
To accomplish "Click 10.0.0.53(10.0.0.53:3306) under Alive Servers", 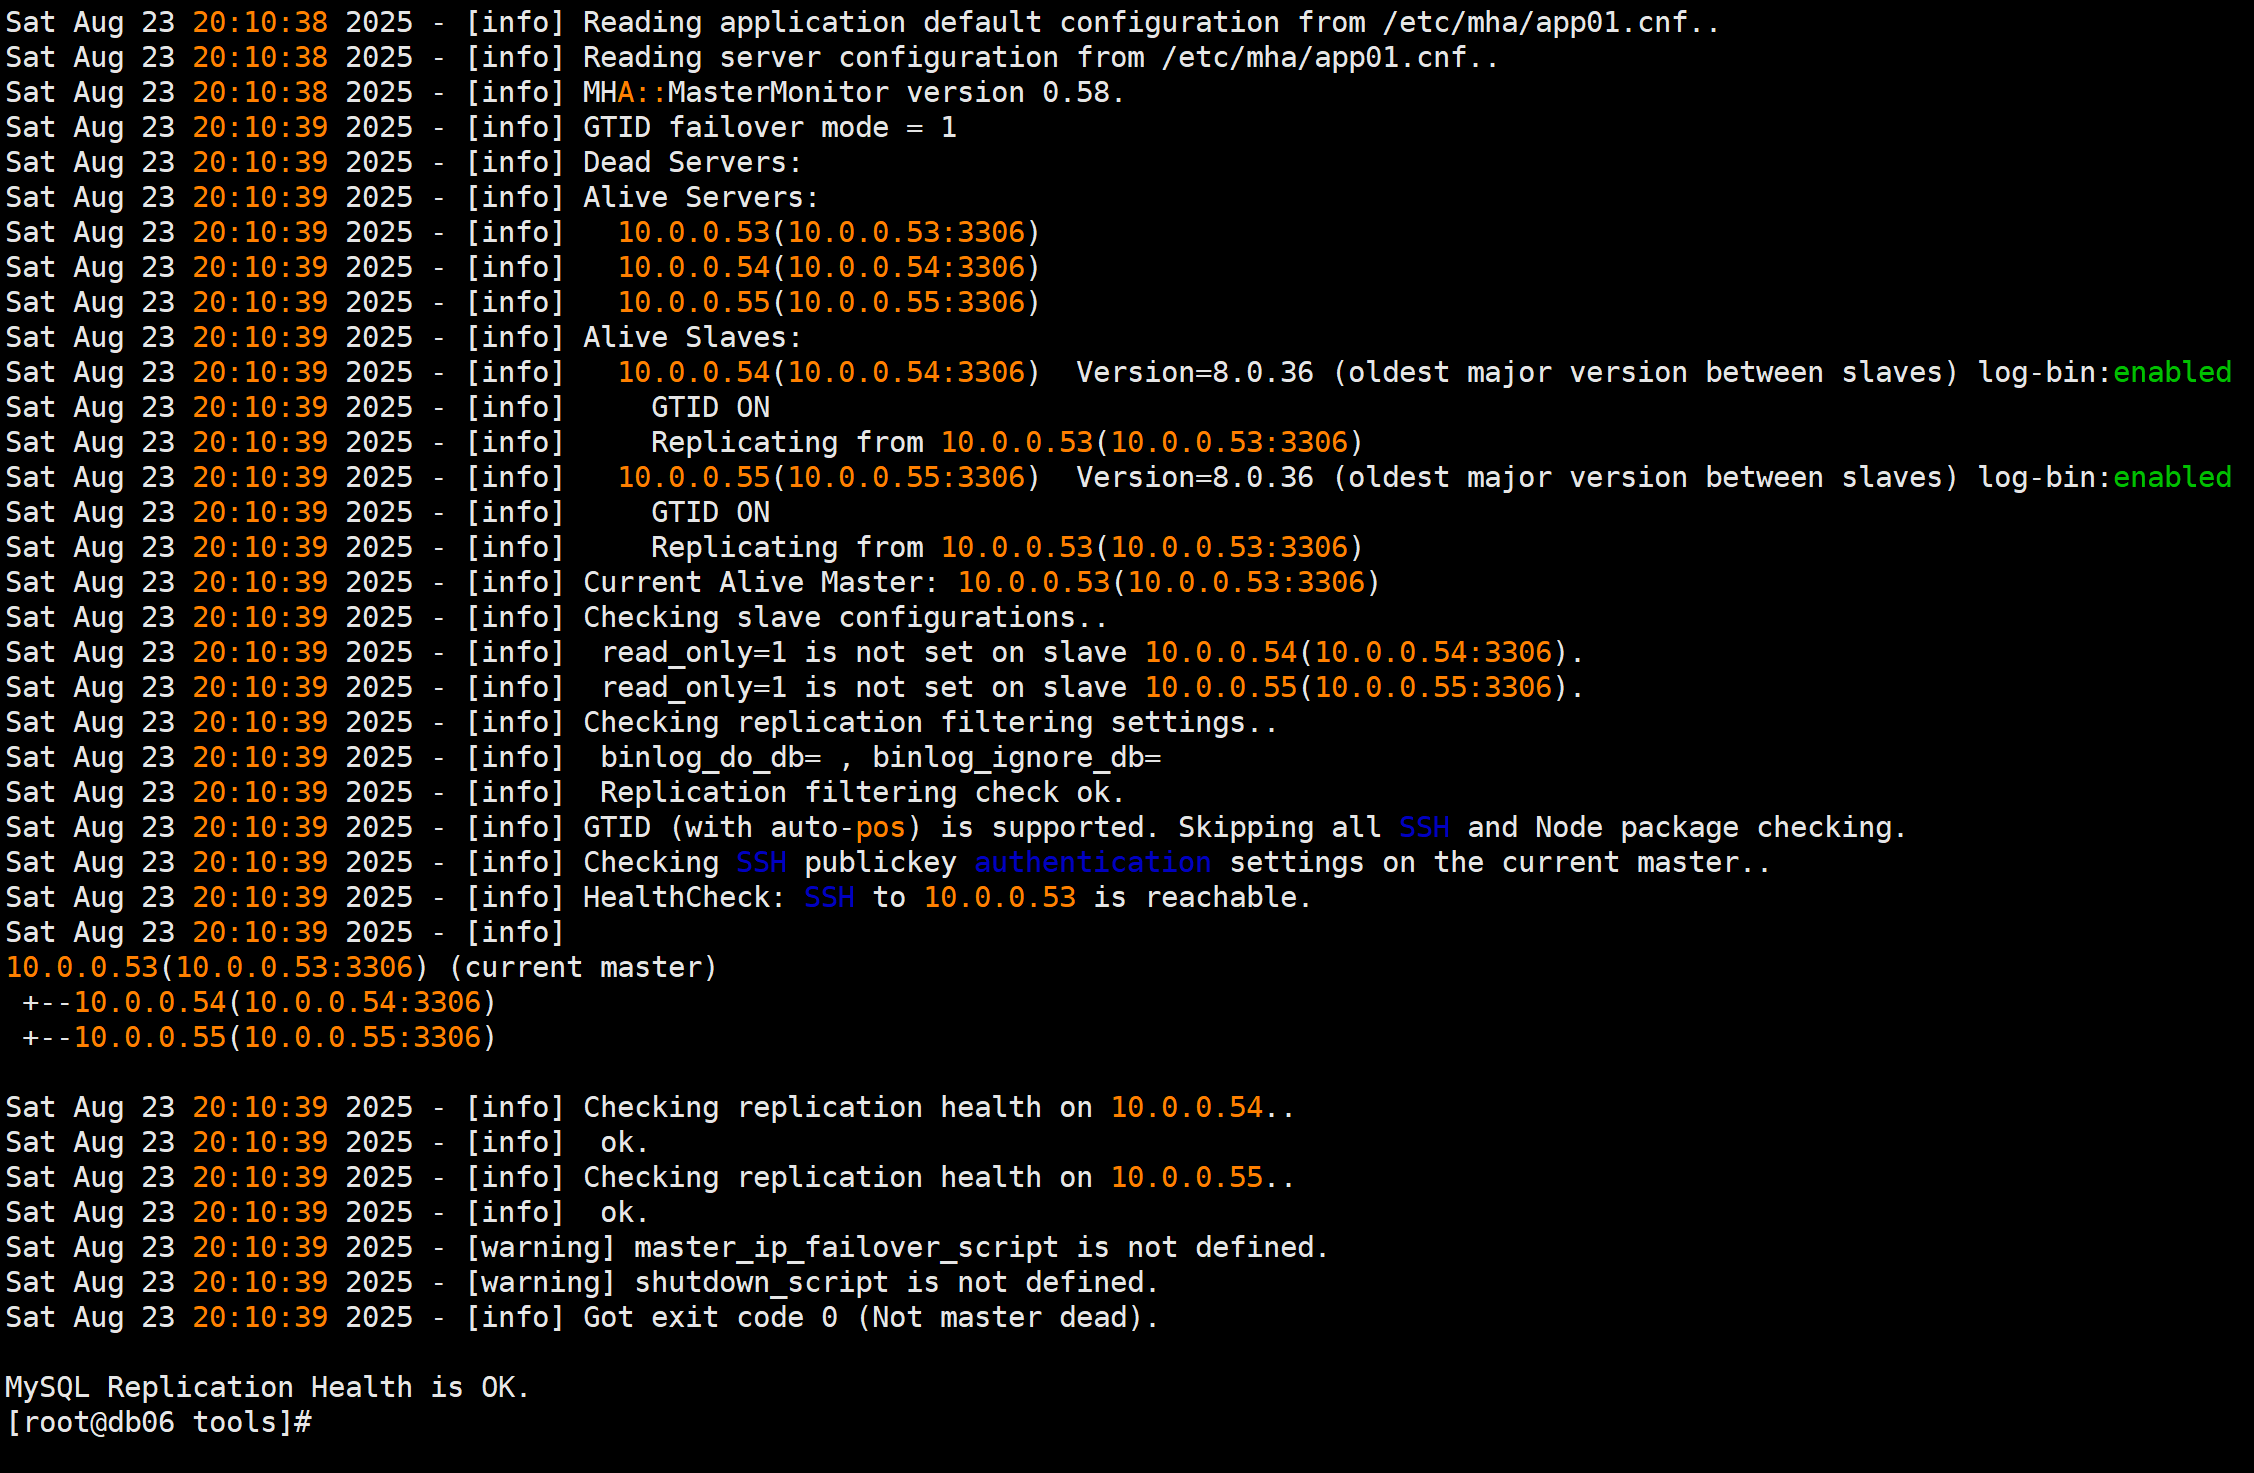I will tap(829, 232).
